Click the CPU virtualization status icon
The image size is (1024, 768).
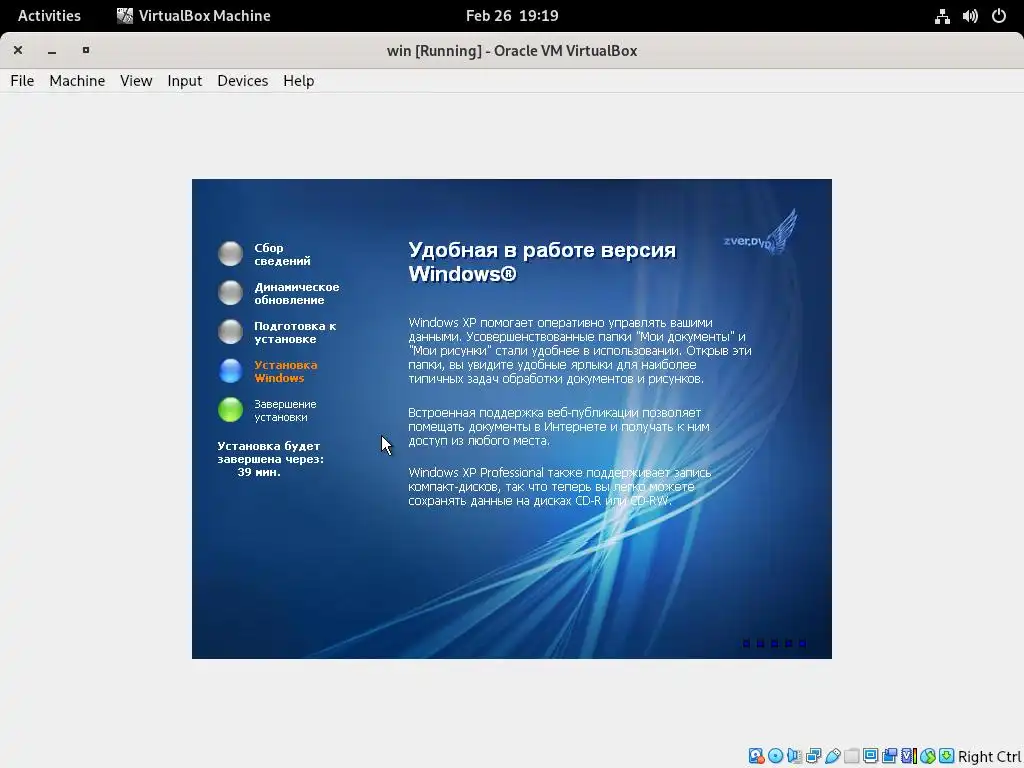pos(908,756)
